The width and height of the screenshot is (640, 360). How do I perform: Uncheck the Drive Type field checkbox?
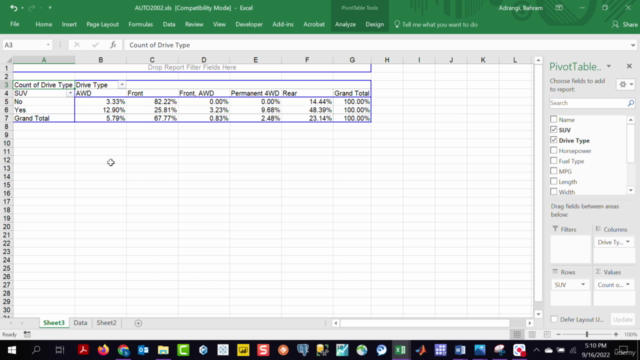click(x=553, y=140)
